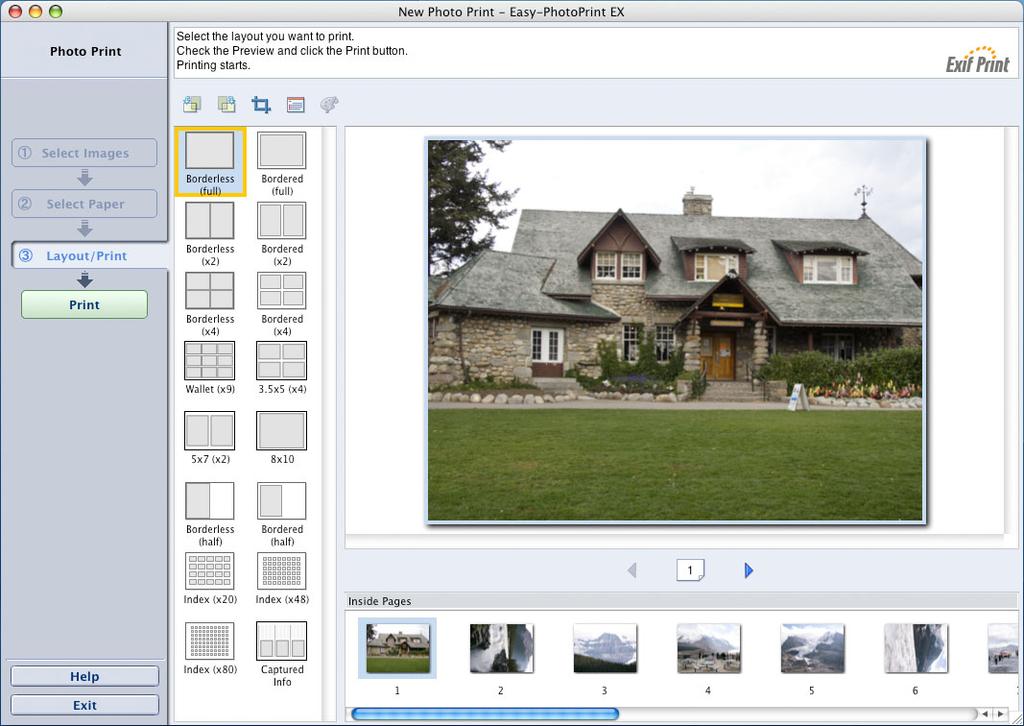Choose the 3.5x5 (x4) layout
The image size is (1024, 726).
click(x=281, y=368)
